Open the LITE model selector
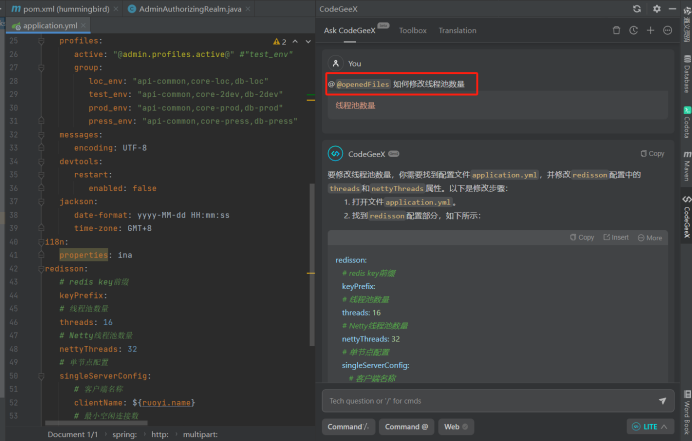This screenshot has width=692, height=441. [650, 426]
